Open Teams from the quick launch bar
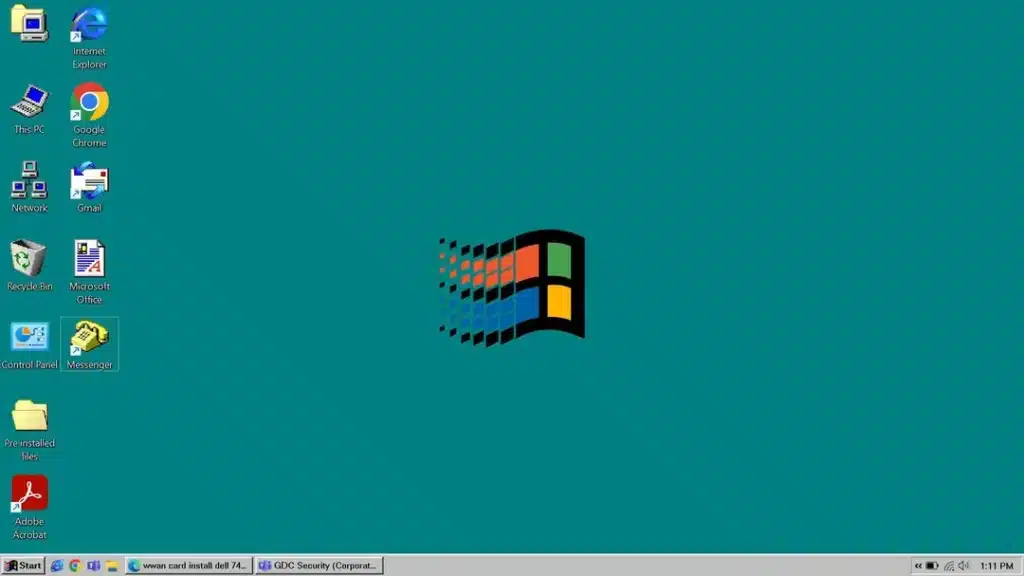Viewport: 1024px width, 576px height. pos(93,566)
